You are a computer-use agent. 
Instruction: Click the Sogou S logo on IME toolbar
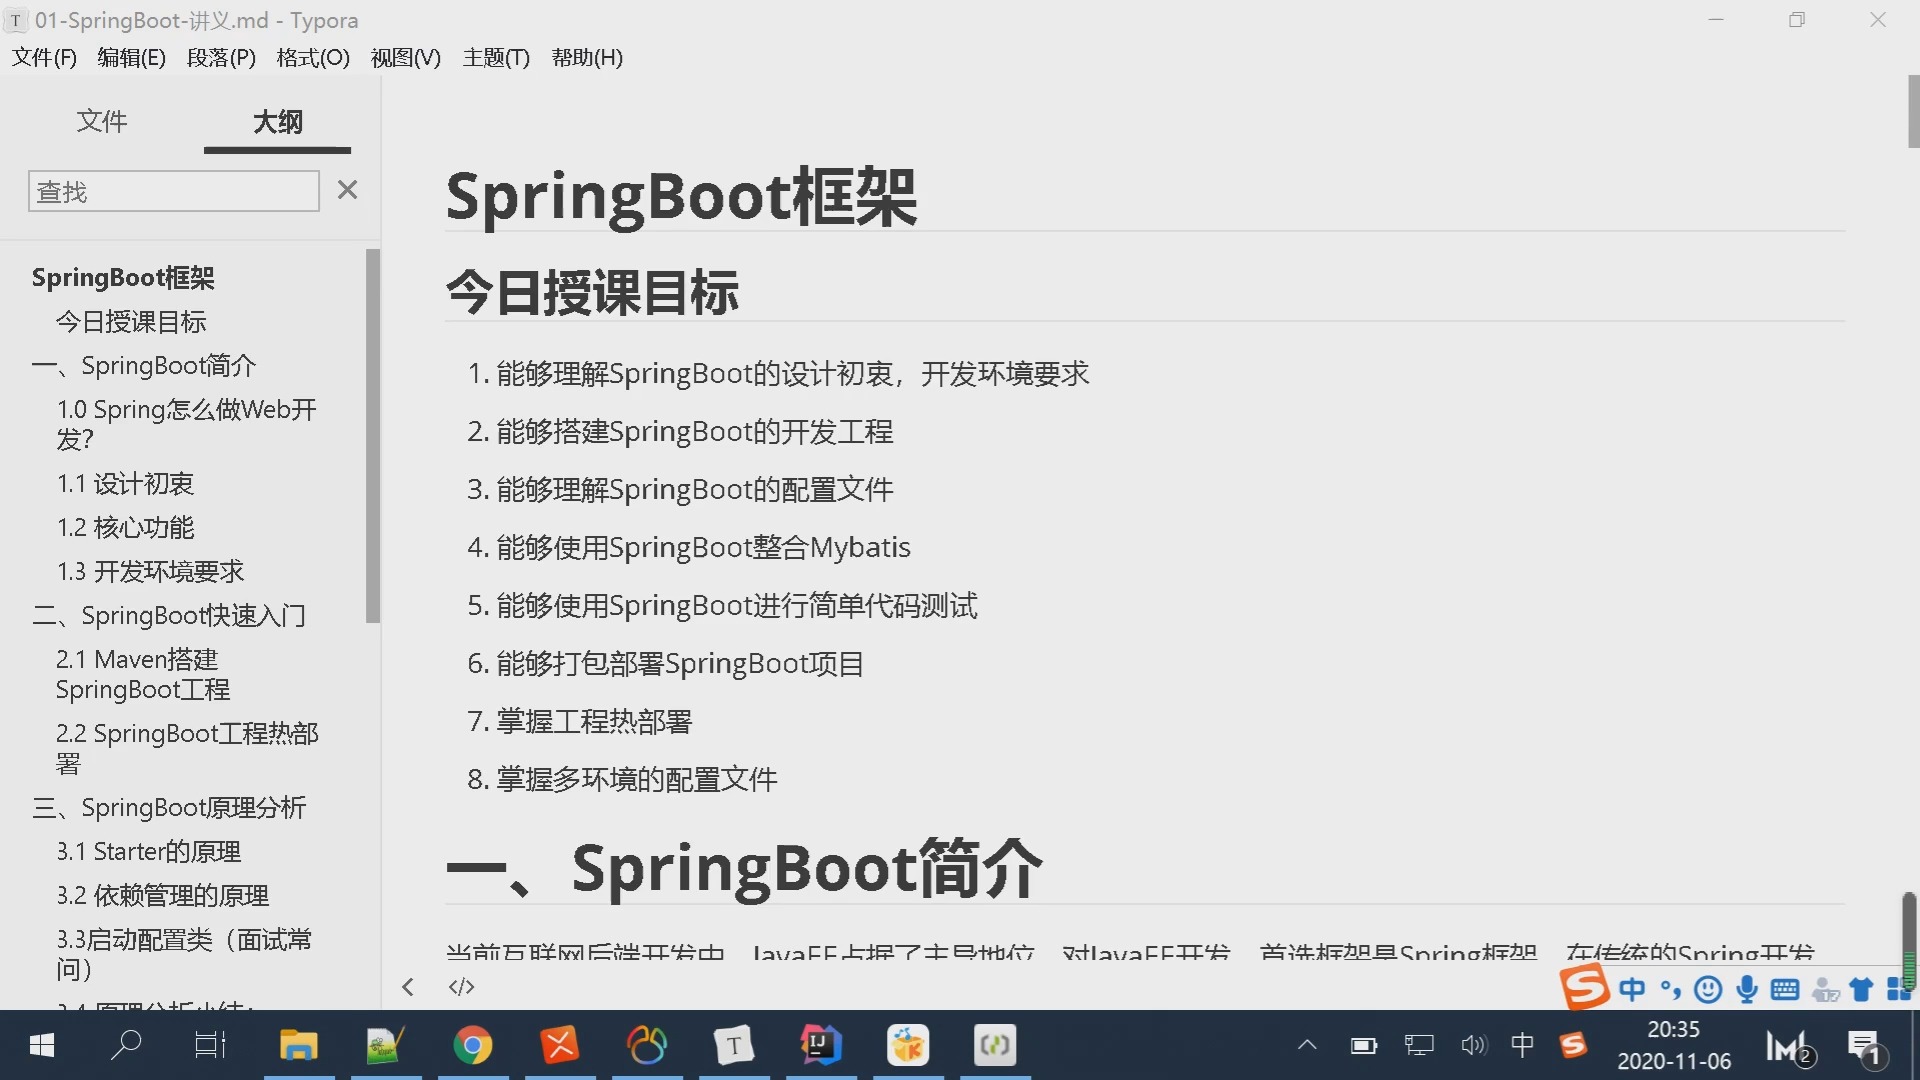[x=1585, y=987]
